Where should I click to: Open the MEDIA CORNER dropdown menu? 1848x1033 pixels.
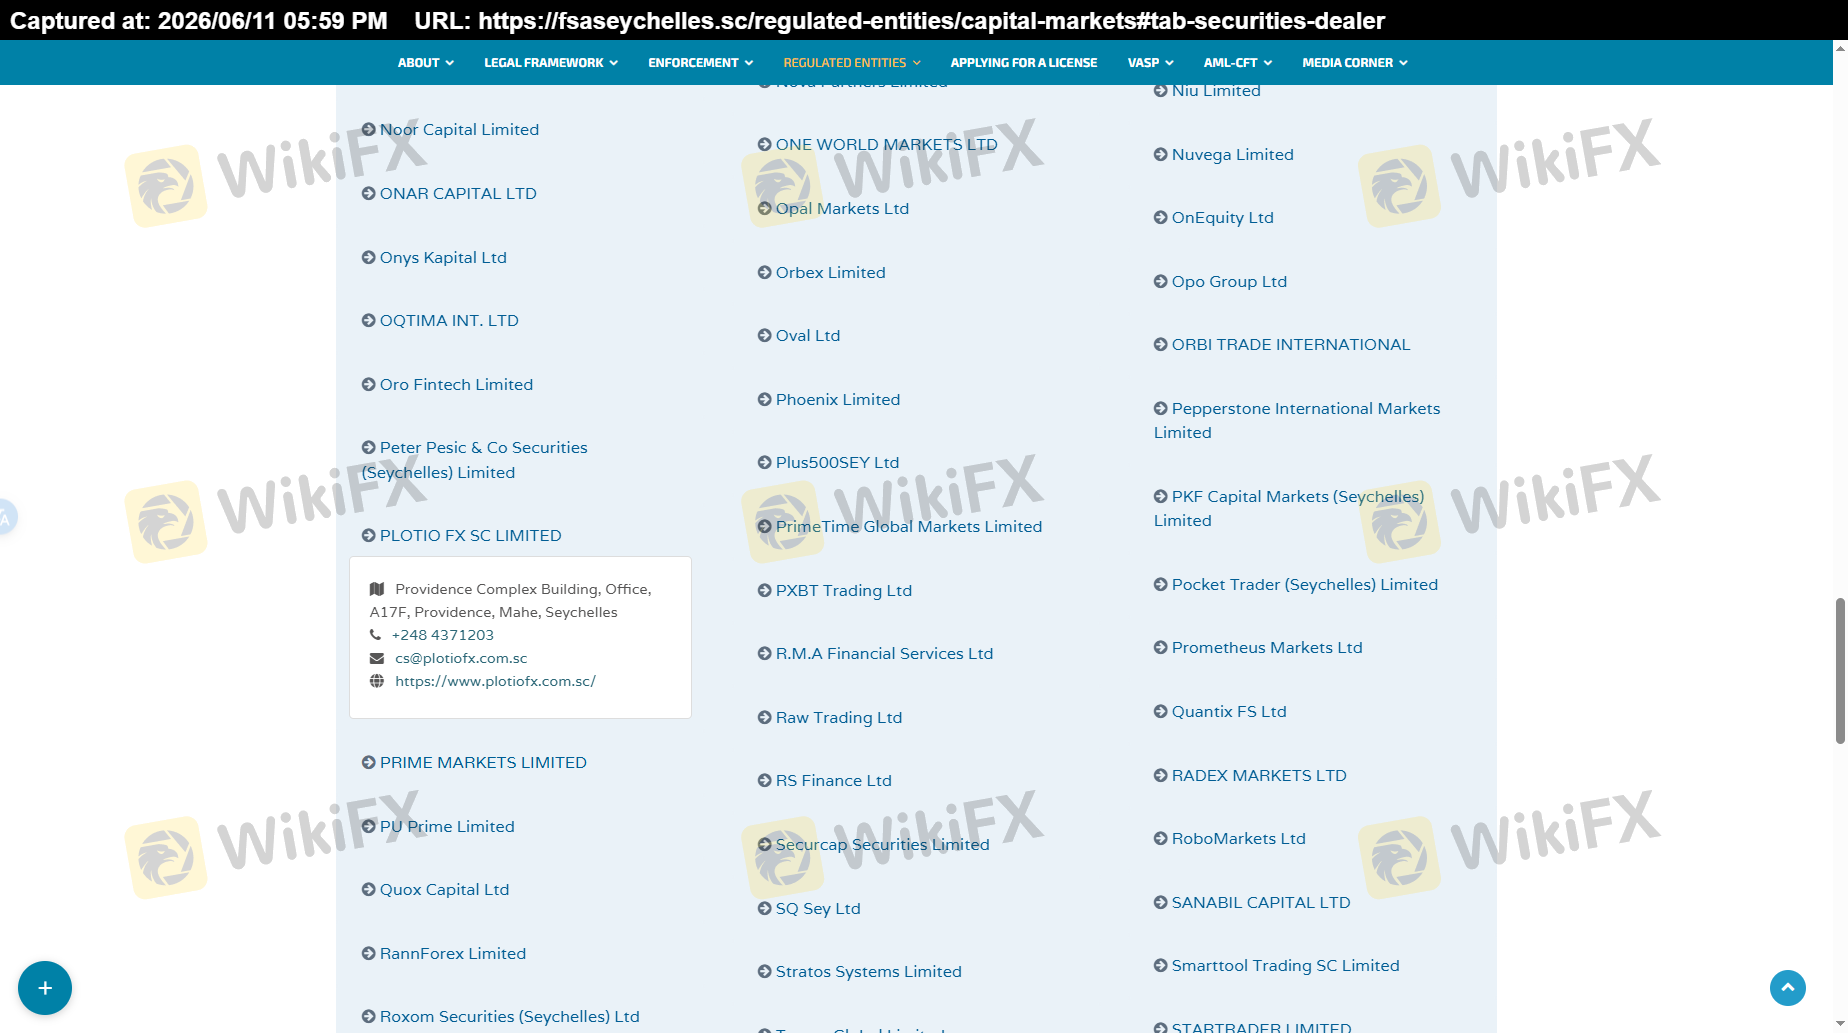[1355, 63]
